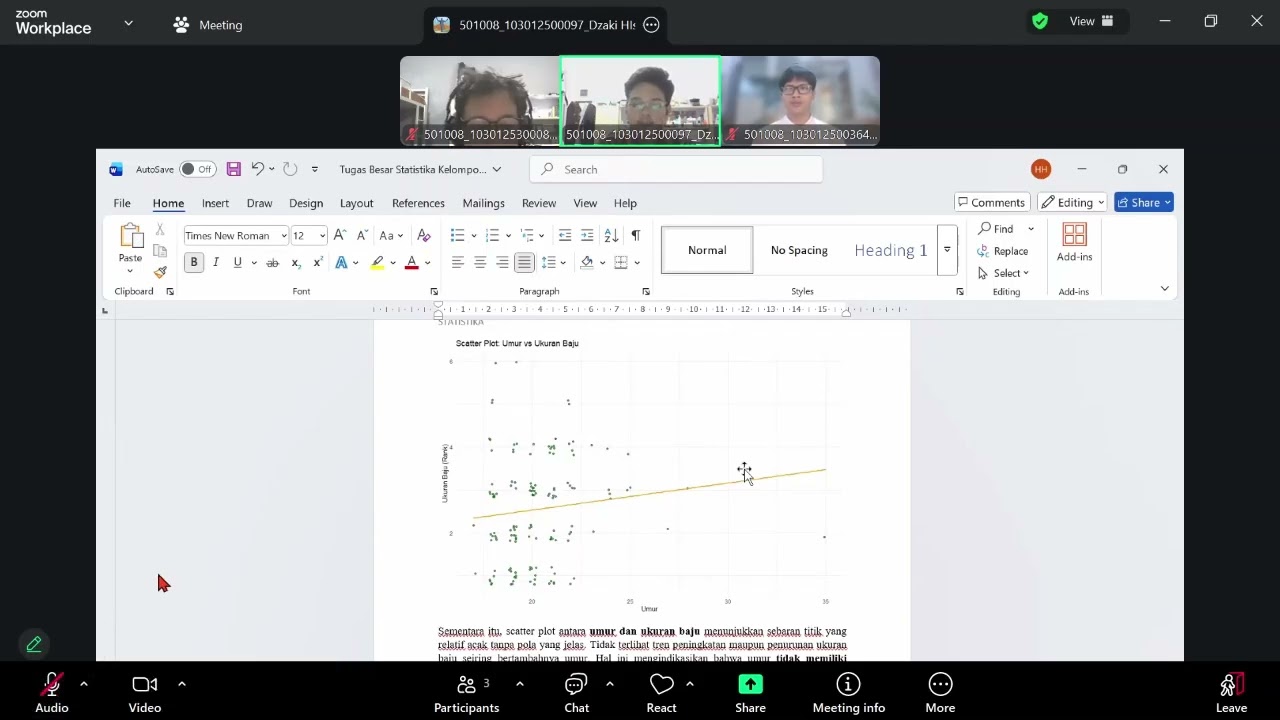This screenshot has height=720, width=1280.
Task: Toggle Justify paragraph alignment
Action: [524, 263]
